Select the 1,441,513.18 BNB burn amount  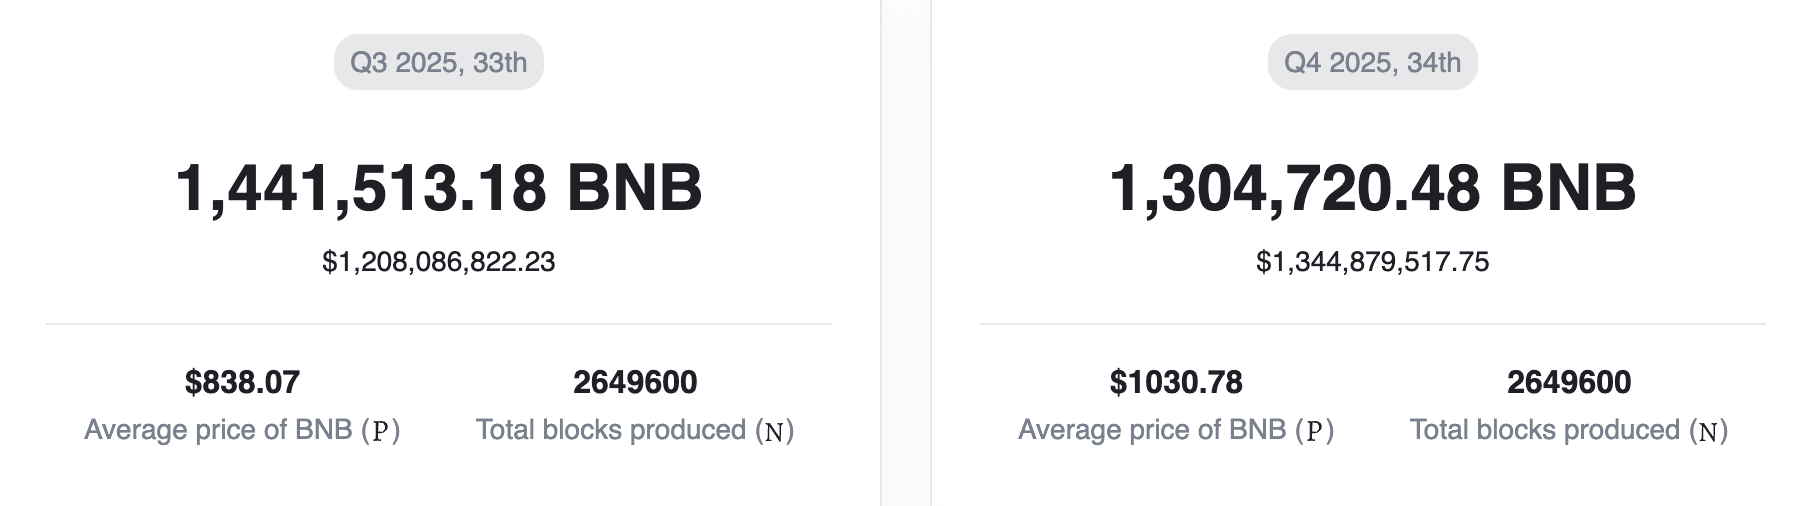[438, 187]
